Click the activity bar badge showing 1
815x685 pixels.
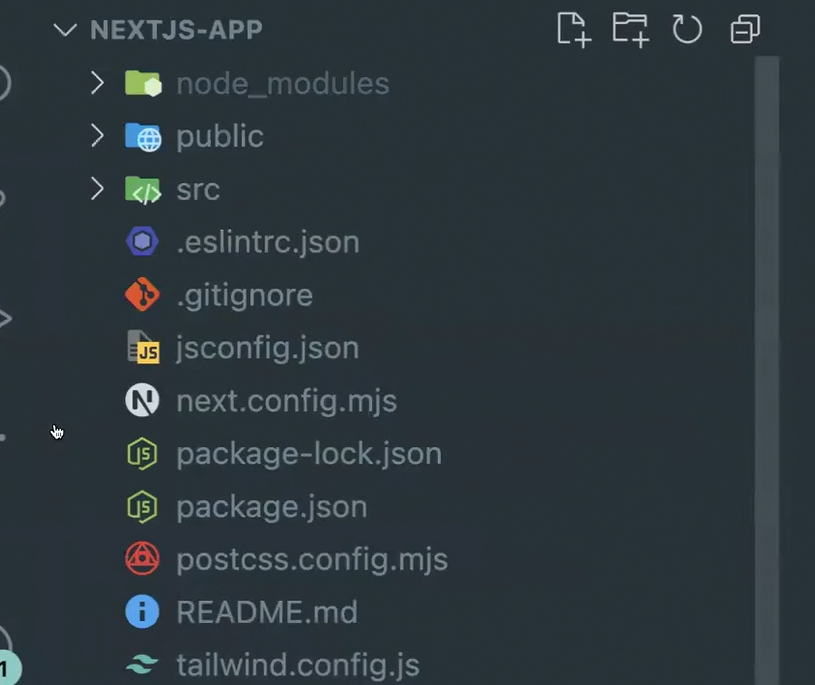(x=6, y=668)
